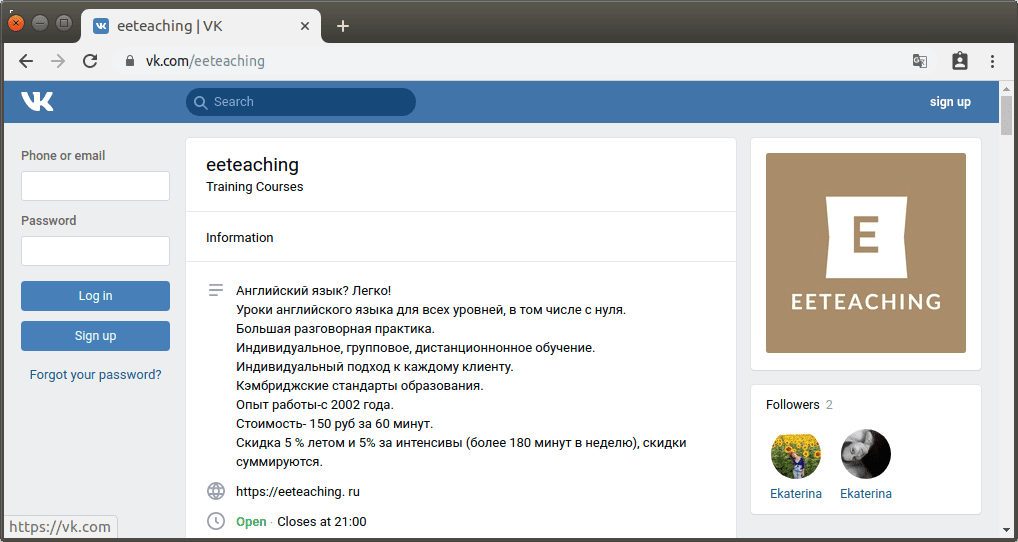Click the padlock site info icon
Viewport: 1018px width, 542px height.
(130, 61)
